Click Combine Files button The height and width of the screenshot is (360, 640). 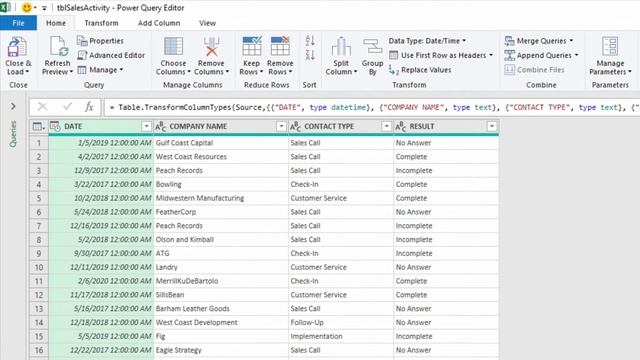[x=535, y=70]
